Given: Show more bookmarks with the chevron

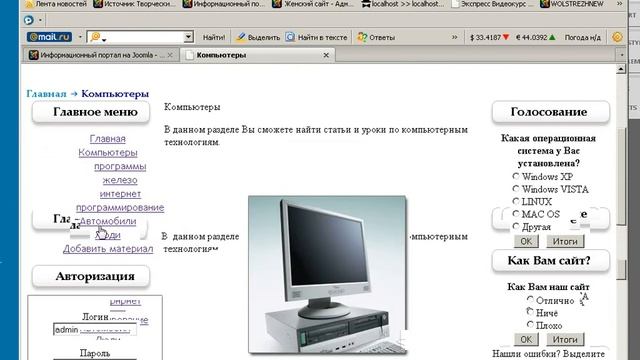Looking at the screenshot, I should coord(619,4).
